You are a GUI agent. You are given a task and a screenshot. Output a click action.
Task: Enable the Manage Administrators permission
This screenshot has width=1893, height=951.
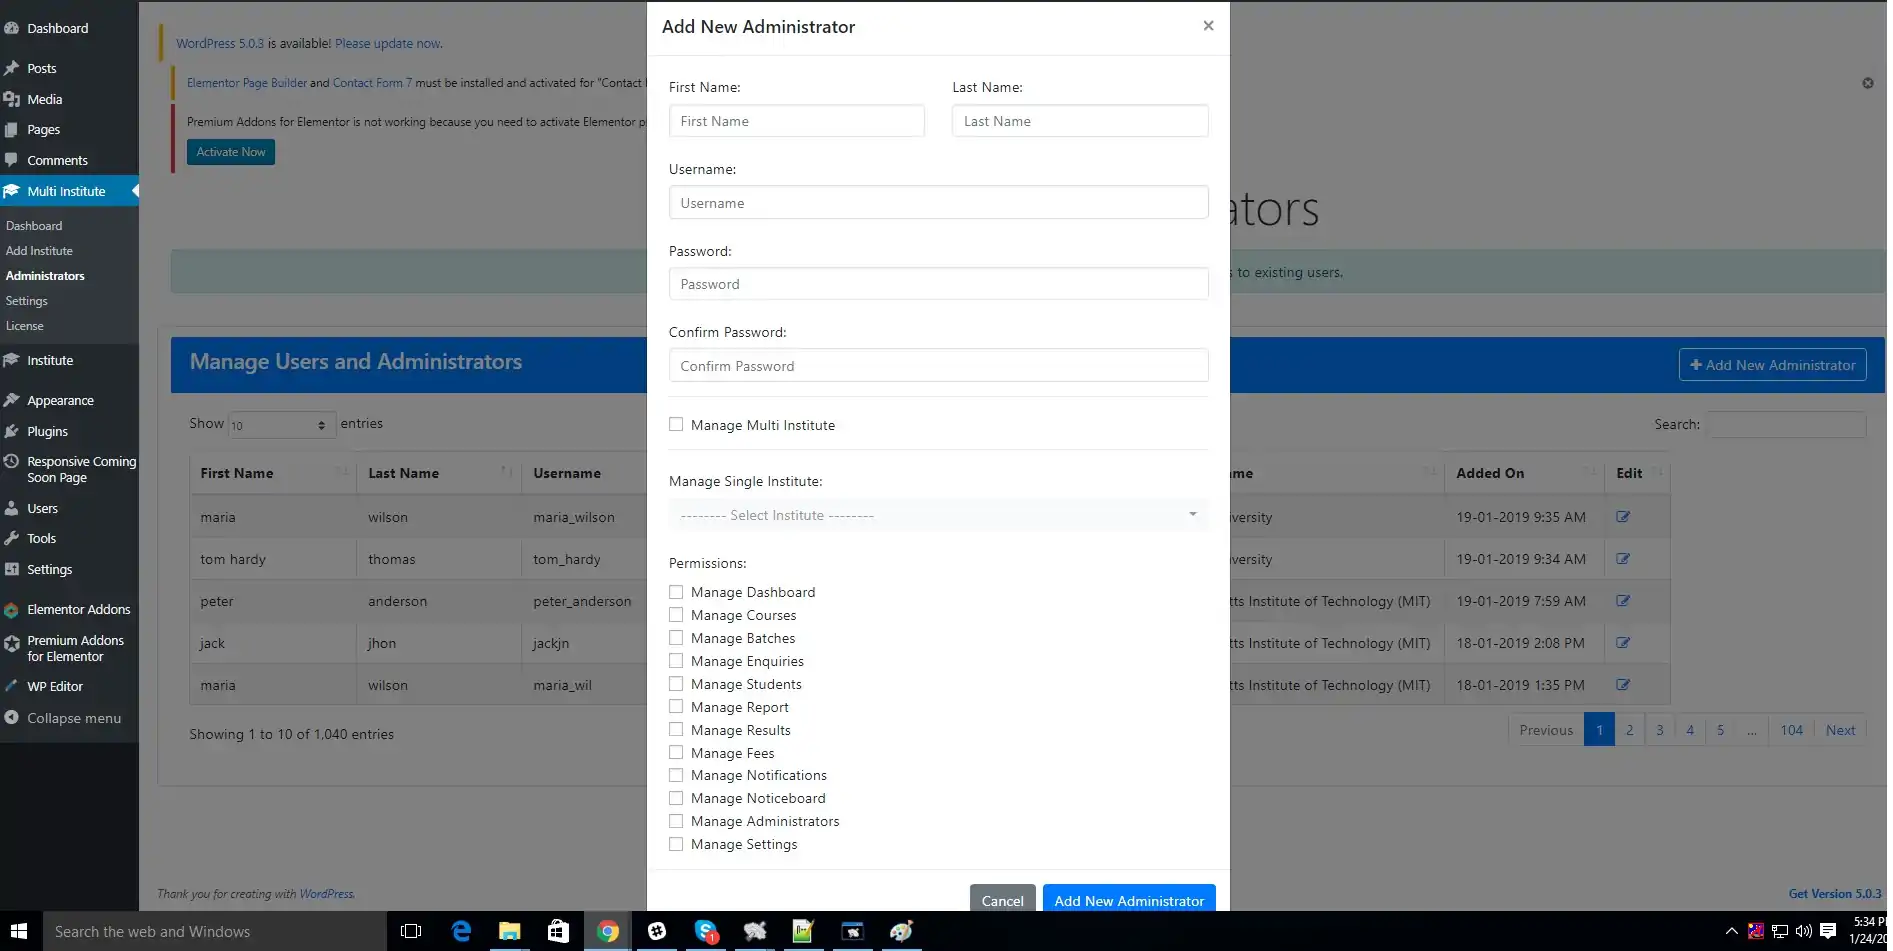tap(676, 820)
